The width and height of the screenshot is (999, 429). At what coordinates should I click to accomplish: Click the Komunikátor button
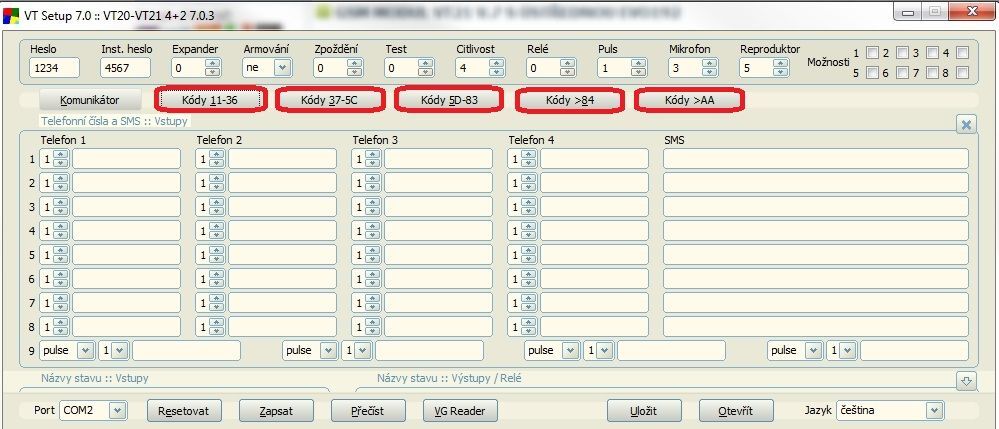[x=89, y=100]
